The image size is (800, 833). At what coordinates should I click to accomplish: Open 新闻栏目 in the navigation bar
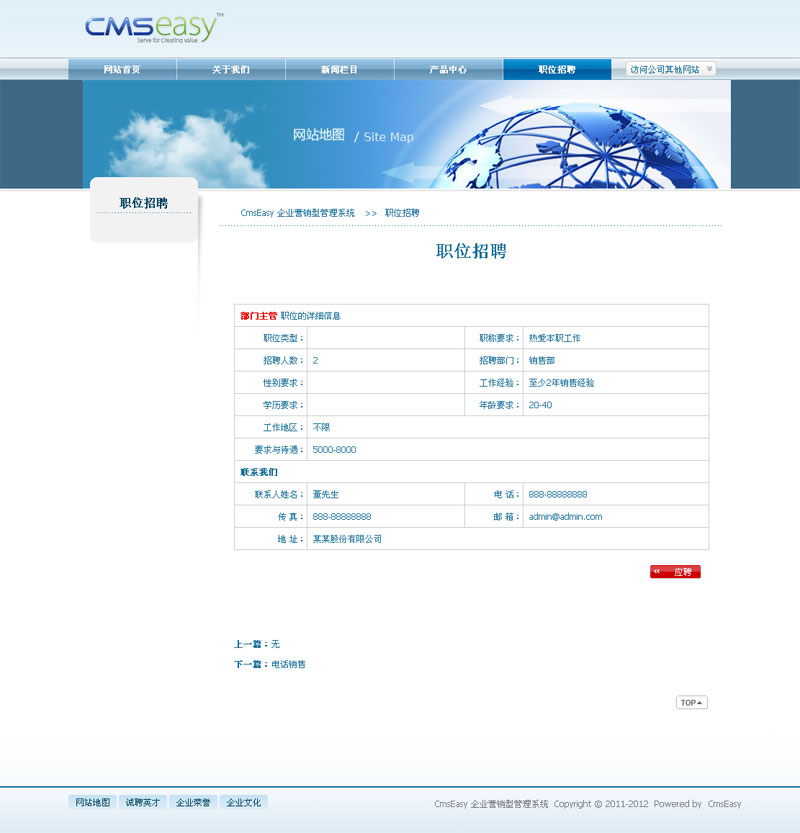(x=339, y=70)
